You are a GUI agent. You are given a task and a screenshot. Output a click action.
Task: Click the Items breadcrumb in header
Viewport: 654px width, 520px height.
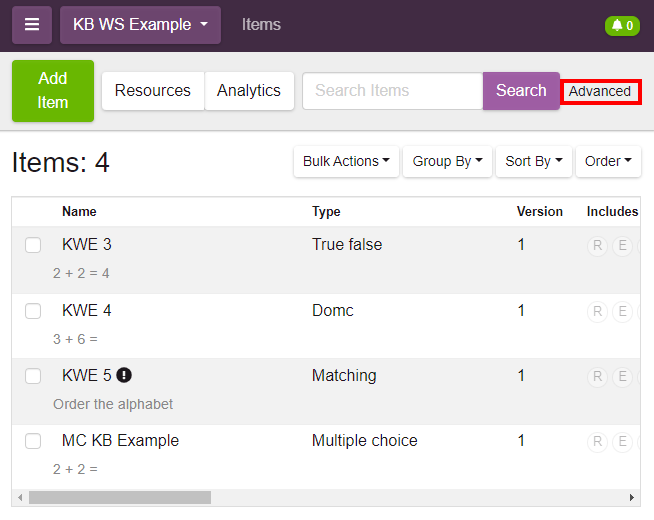tap(261, 25)
